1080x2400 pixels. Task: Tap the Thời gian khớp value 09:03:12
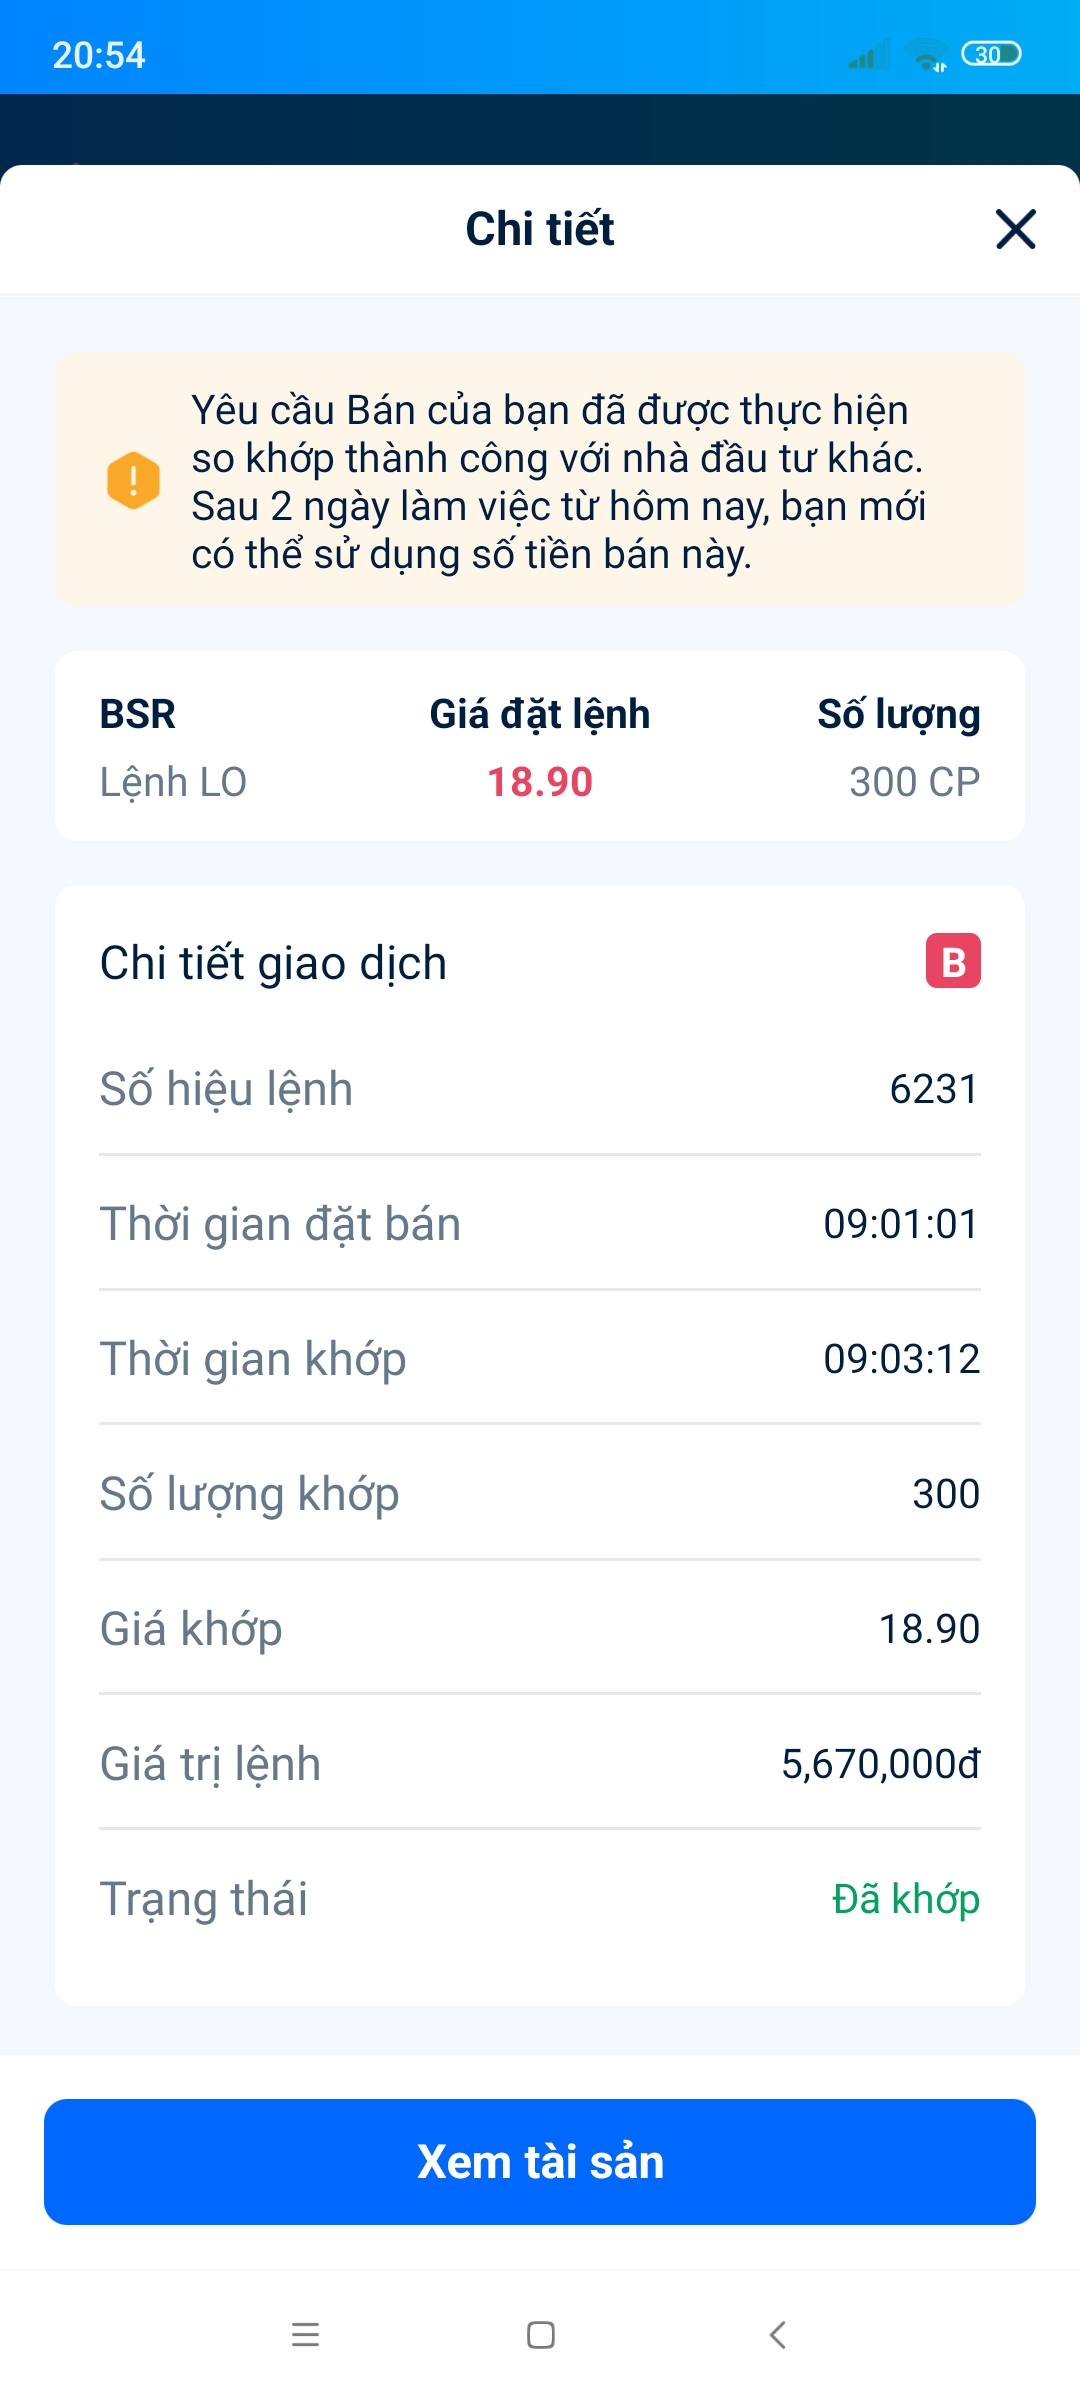tap(901, 1359)
